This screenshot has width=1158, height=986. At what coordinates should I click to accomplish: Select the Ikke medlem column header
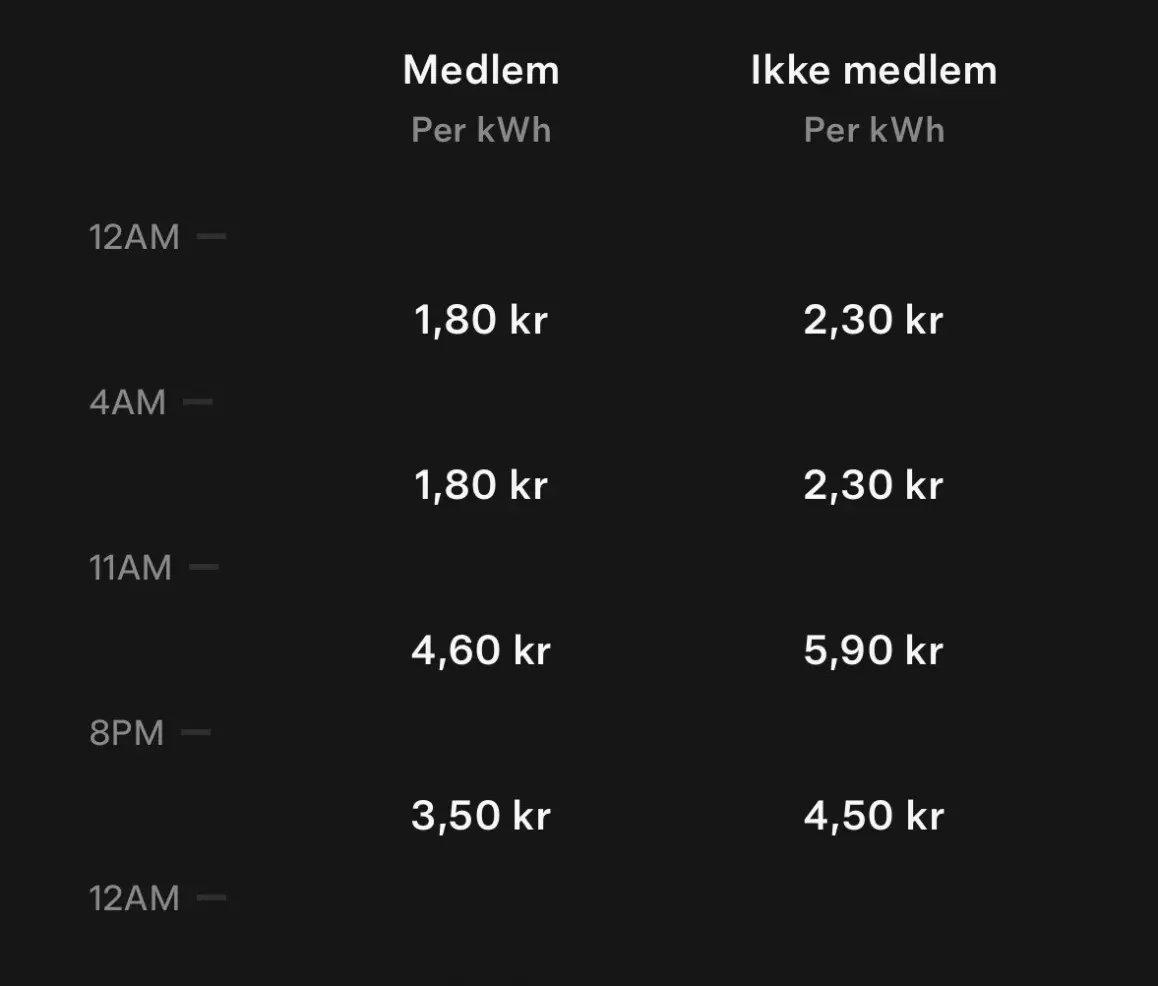pyautogui.click(x=874, y=70)
